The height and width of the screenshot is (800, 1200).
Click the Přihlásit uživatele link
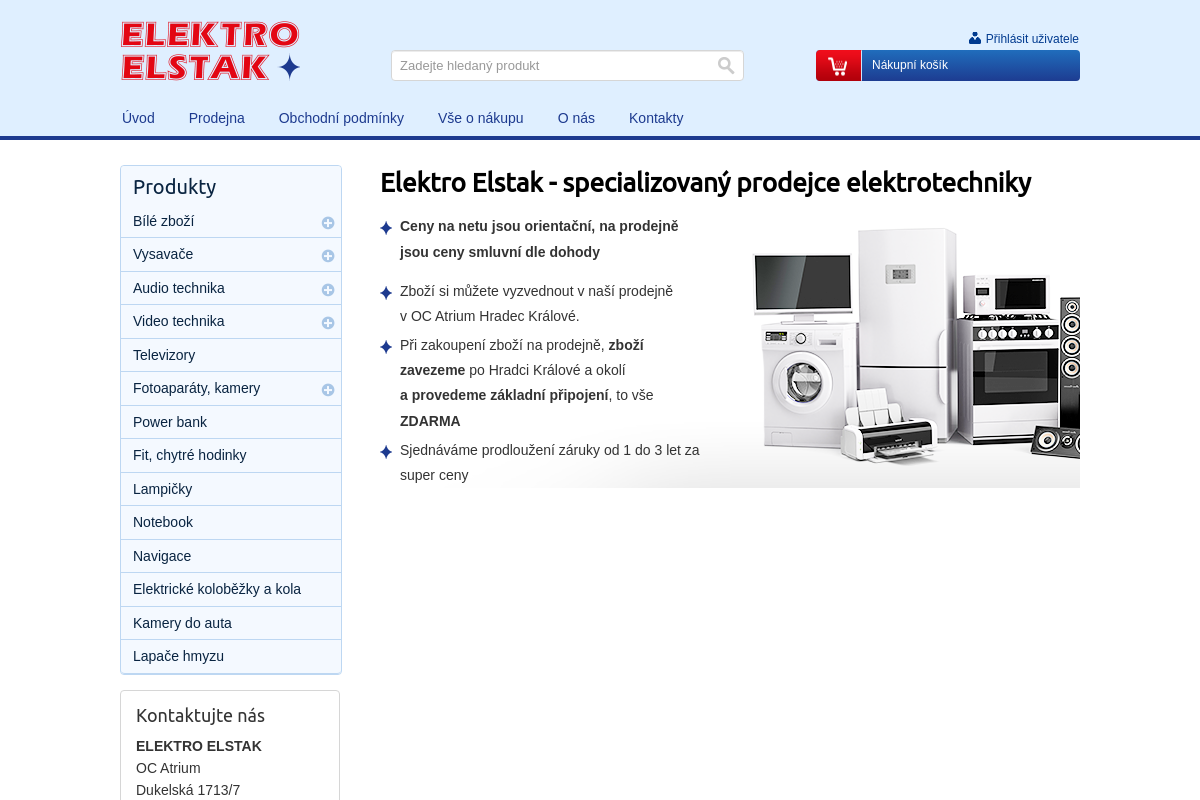click(1032, 39)
